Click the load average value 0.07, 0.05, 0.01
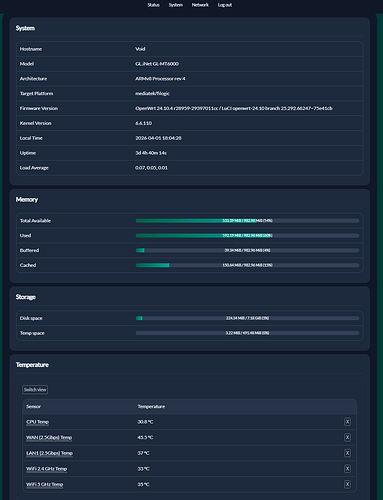Viewport: 383px width, 500px height. [151, 168]
